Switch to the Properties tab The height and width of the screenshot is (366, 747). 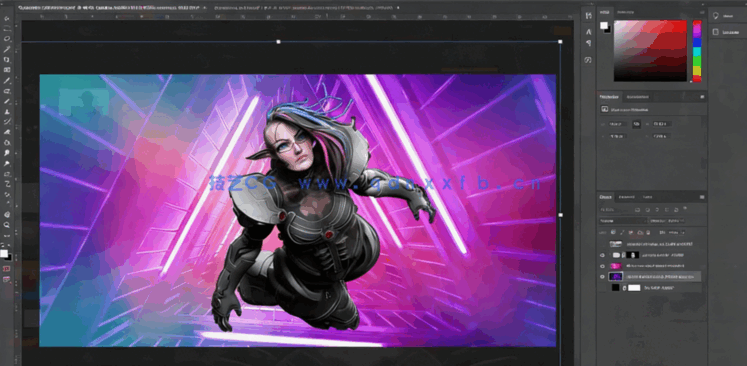click(x=609, y=97)
